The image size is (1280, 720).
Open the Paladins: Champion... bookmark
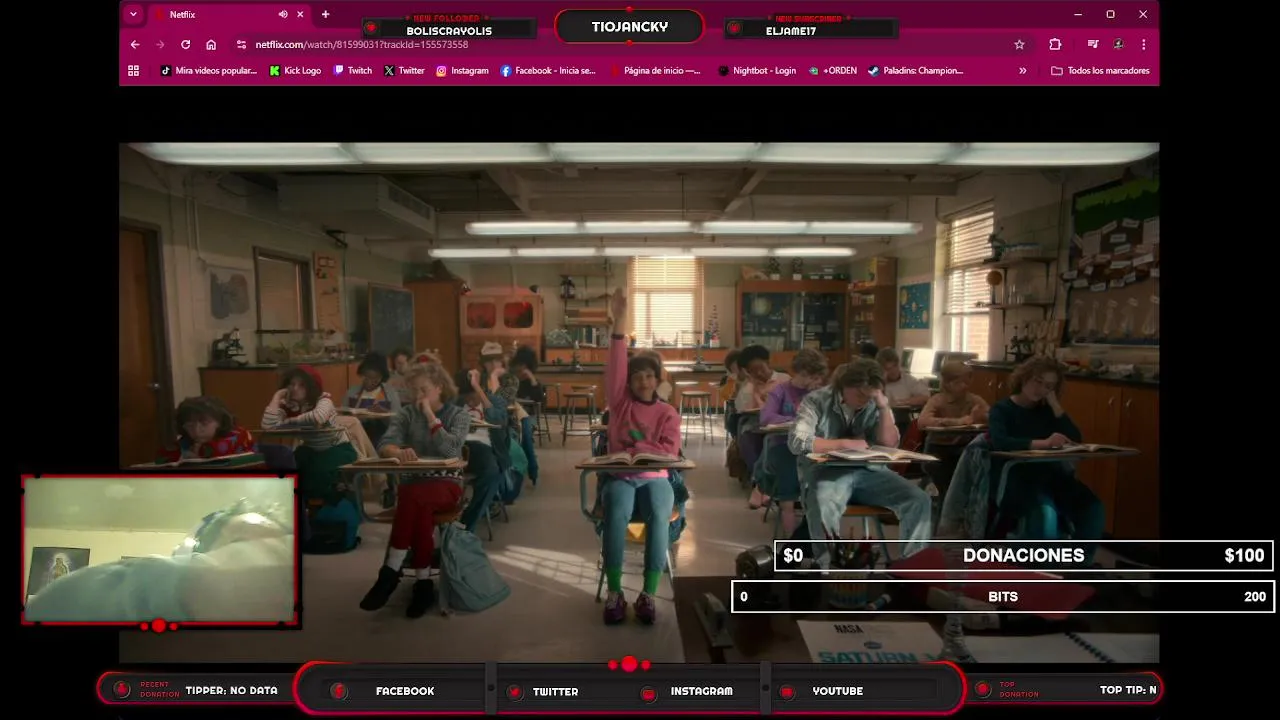[x=915, y=70]
